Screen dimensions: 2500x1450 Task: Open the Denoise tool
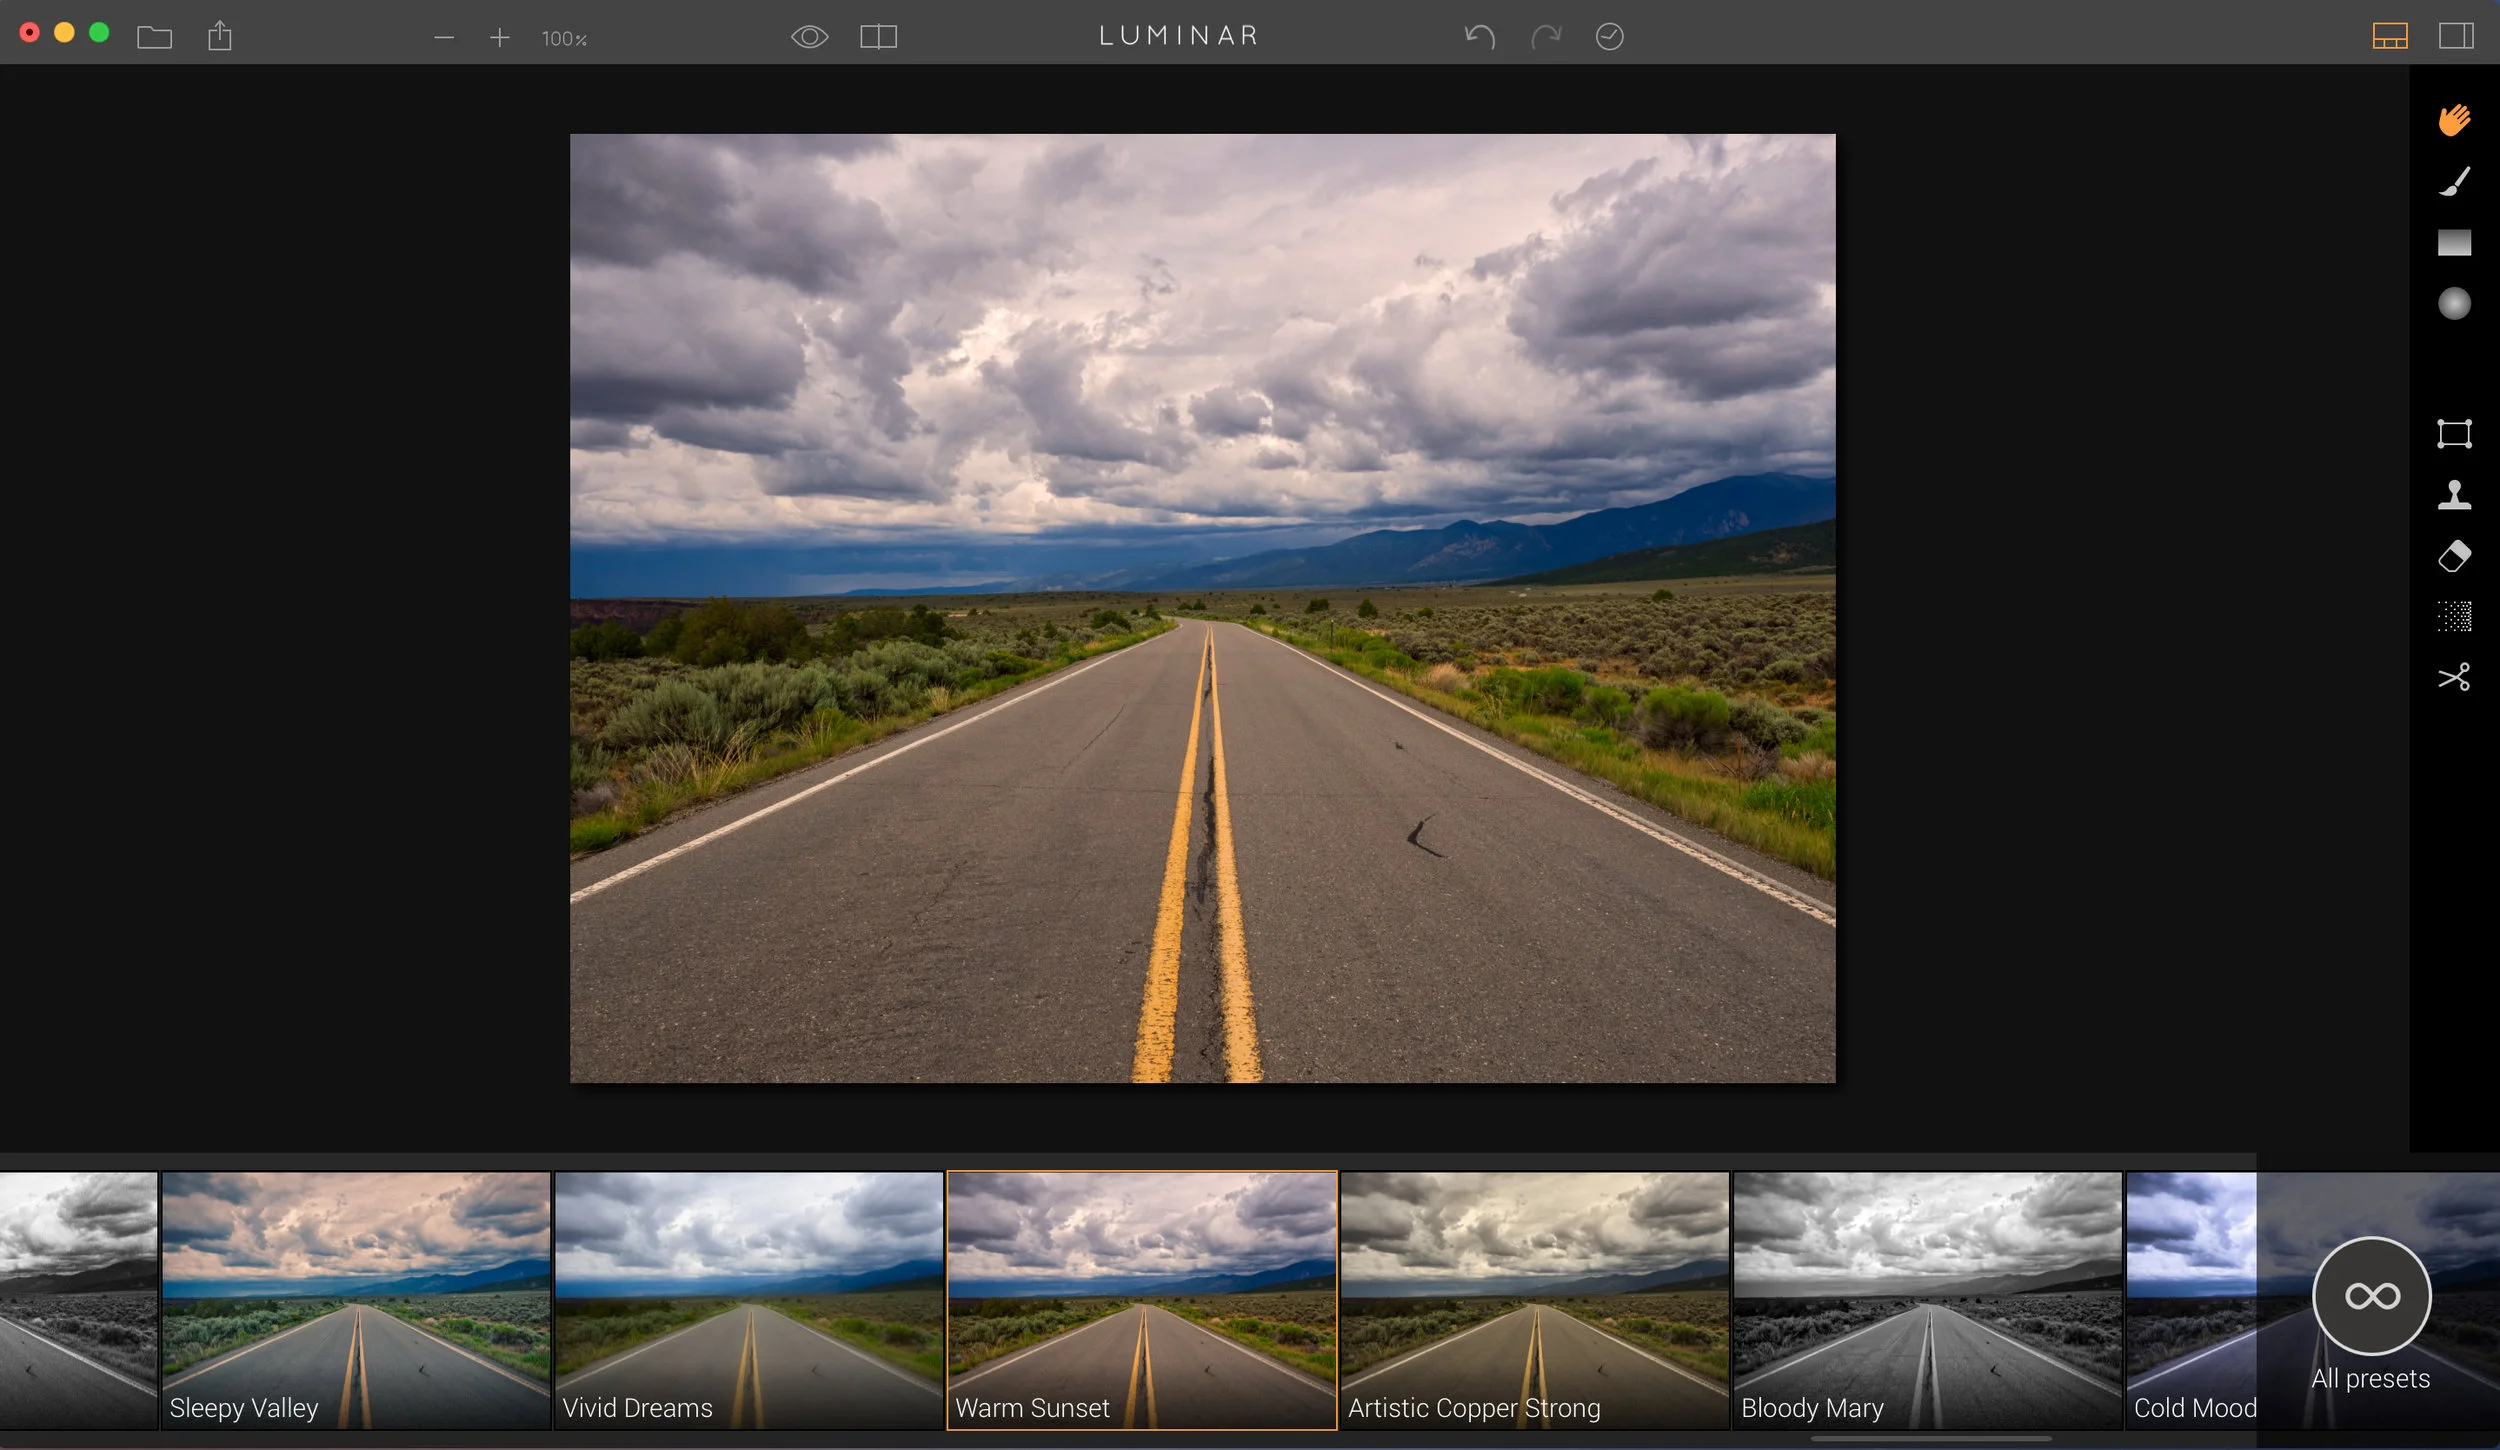(2453, 617)
